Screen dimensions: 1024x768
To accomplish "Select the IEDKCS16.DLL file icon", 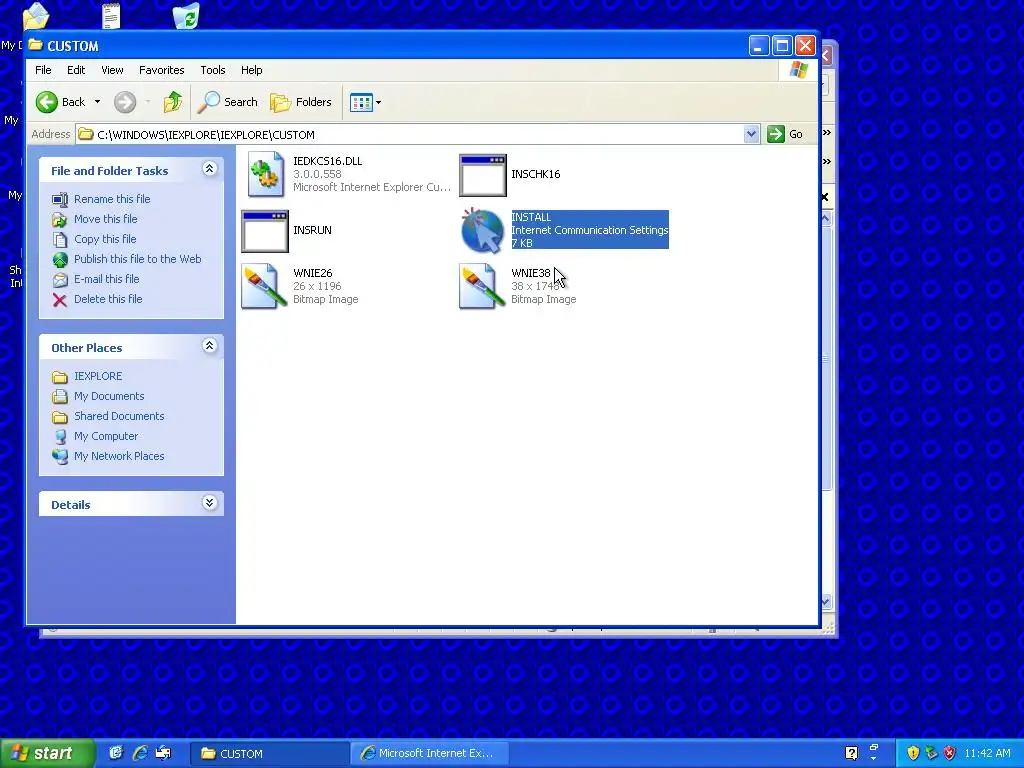I will (265, 174).
